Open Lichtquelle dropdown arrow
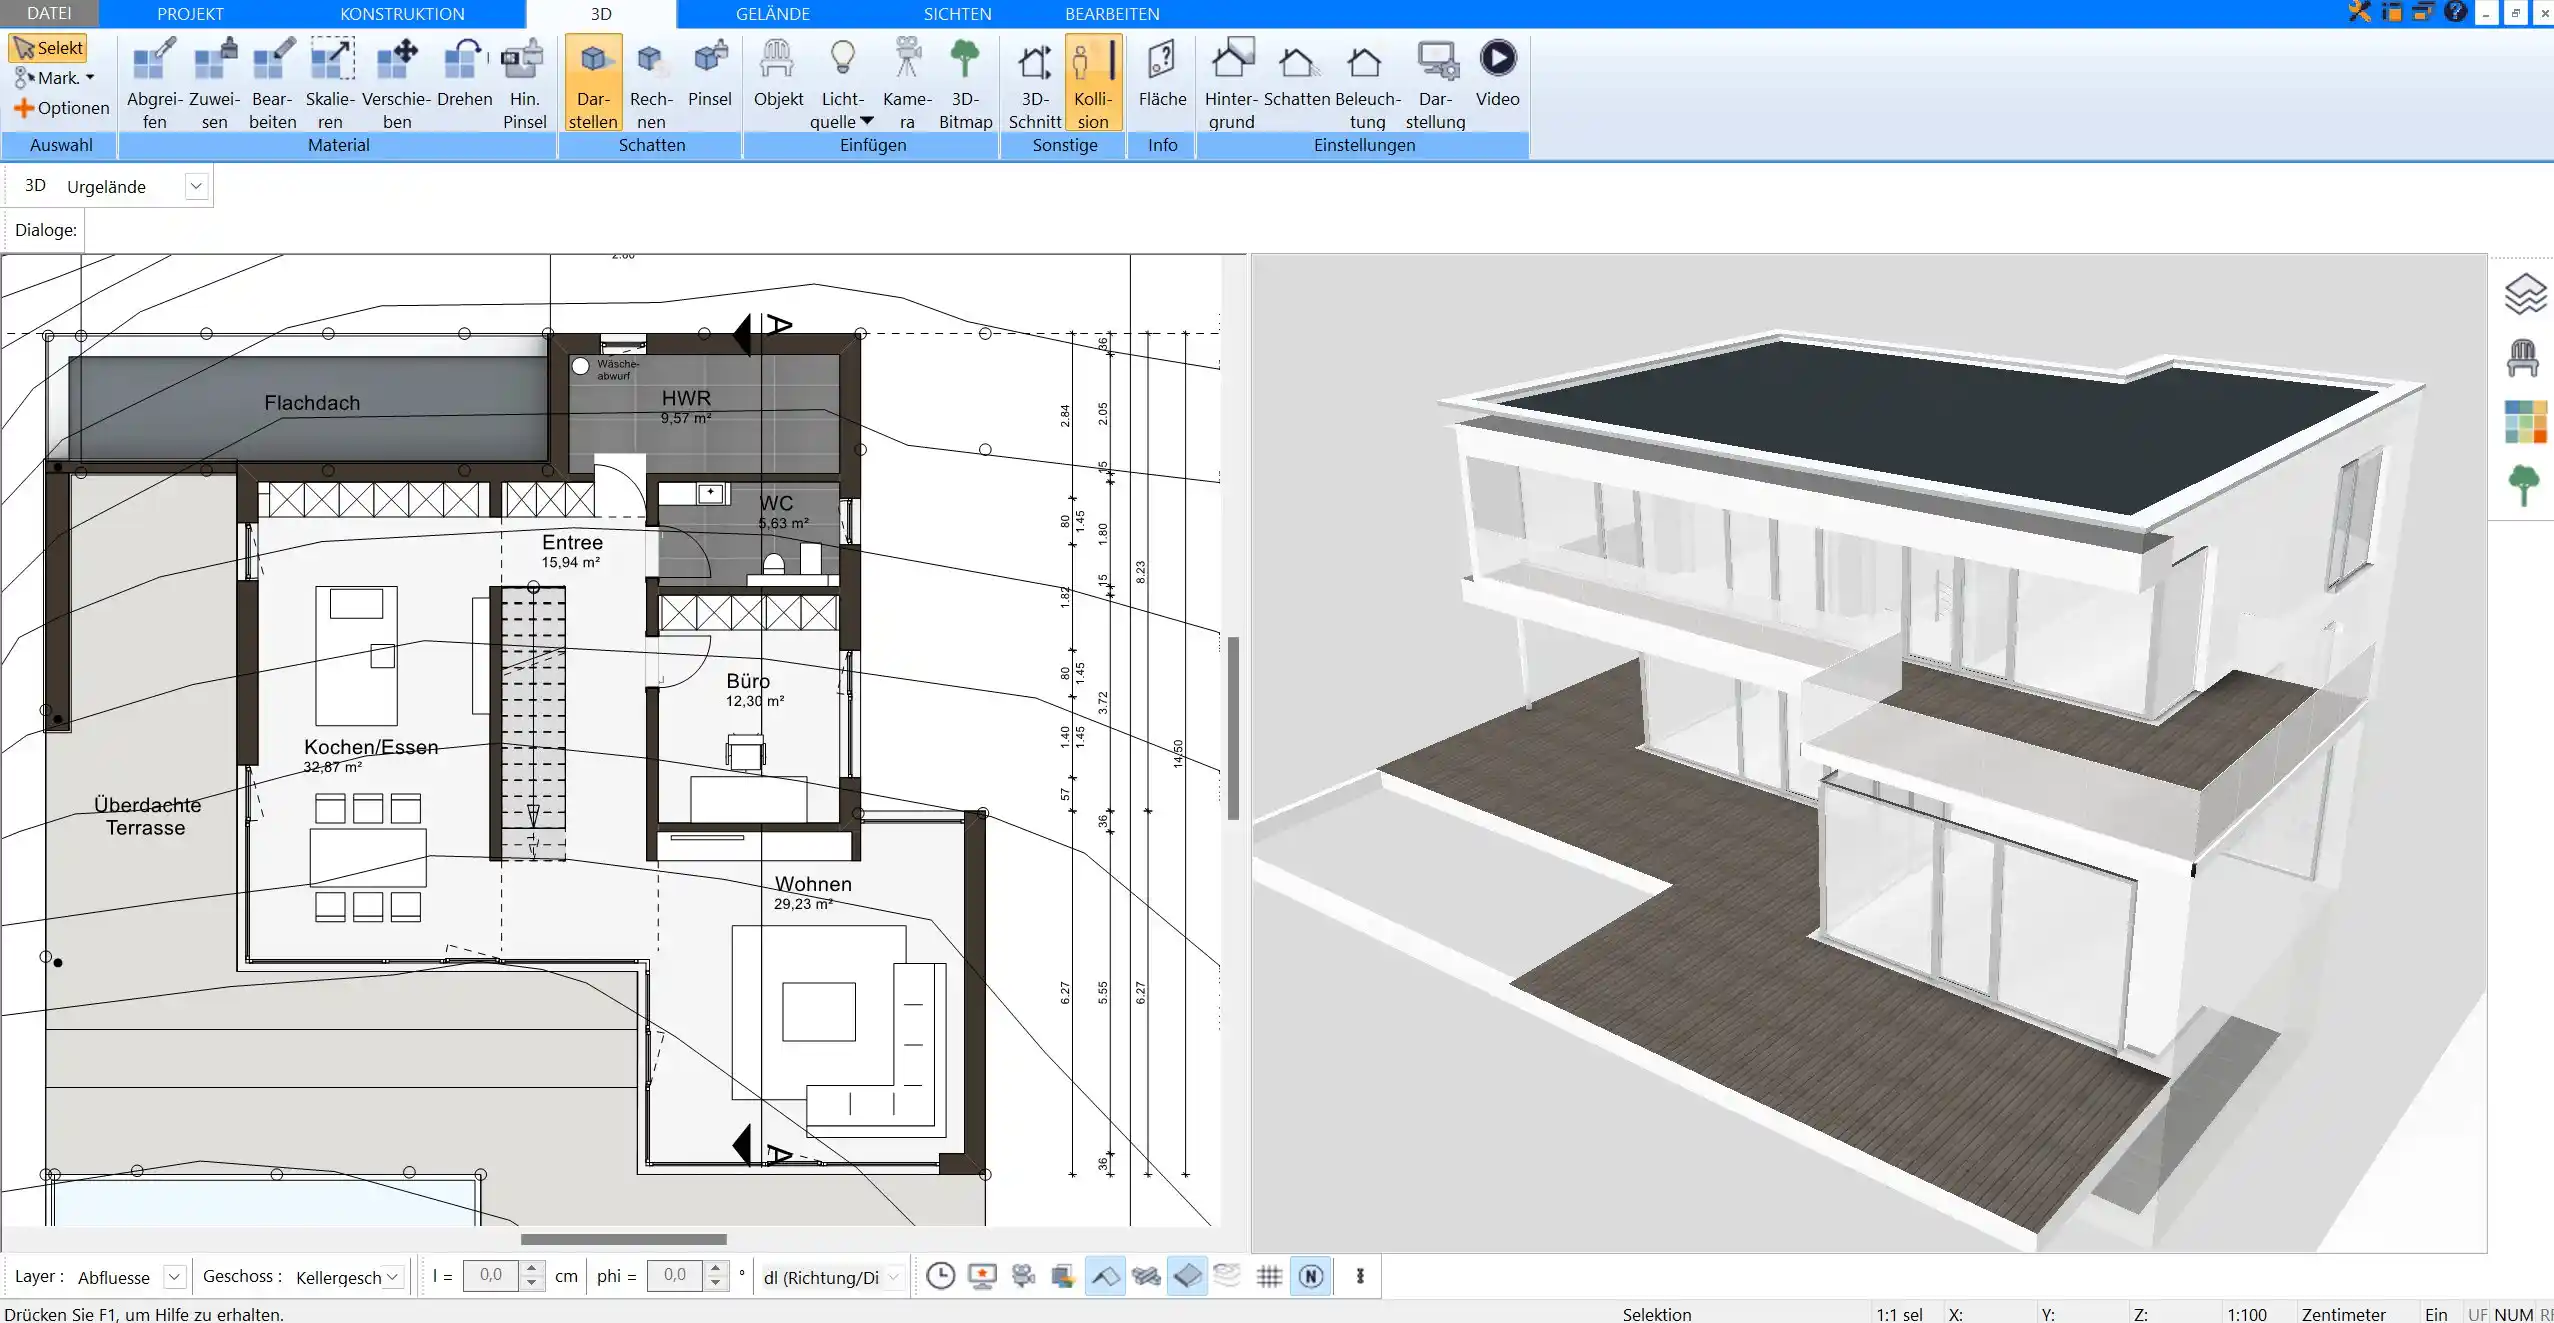This screenshot has width=2554, height=1323. [x=867, y=121]
